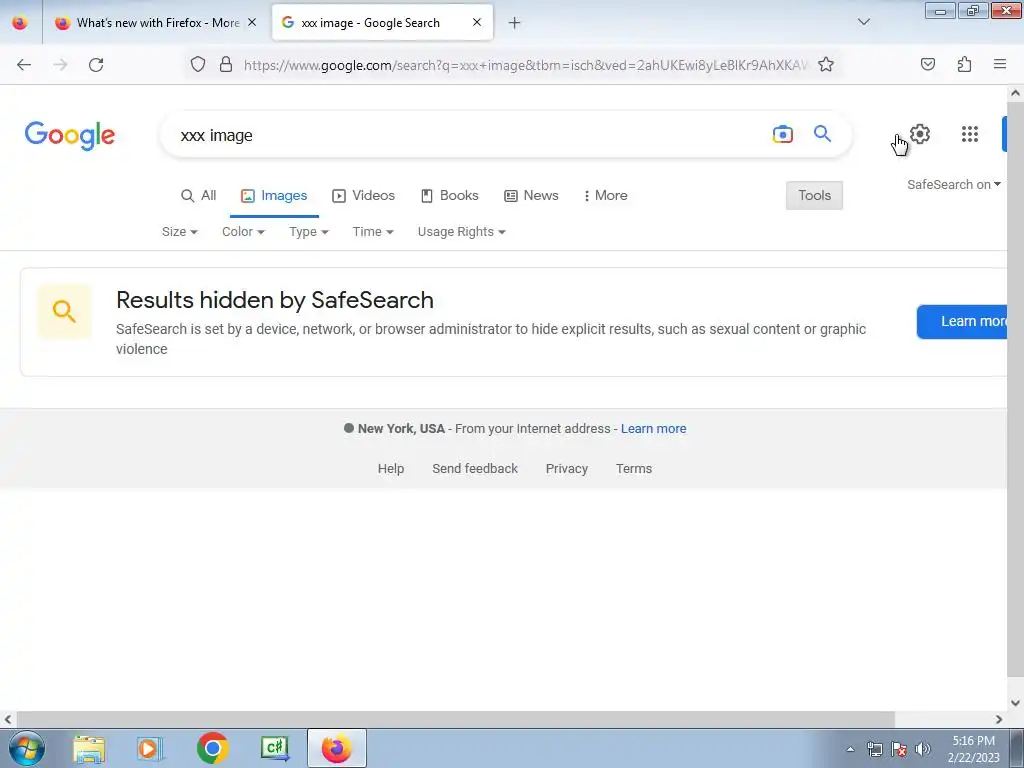Expand the Size filter dropdown
Viewport: 1024px width, 768px height.
coord(180,232)
